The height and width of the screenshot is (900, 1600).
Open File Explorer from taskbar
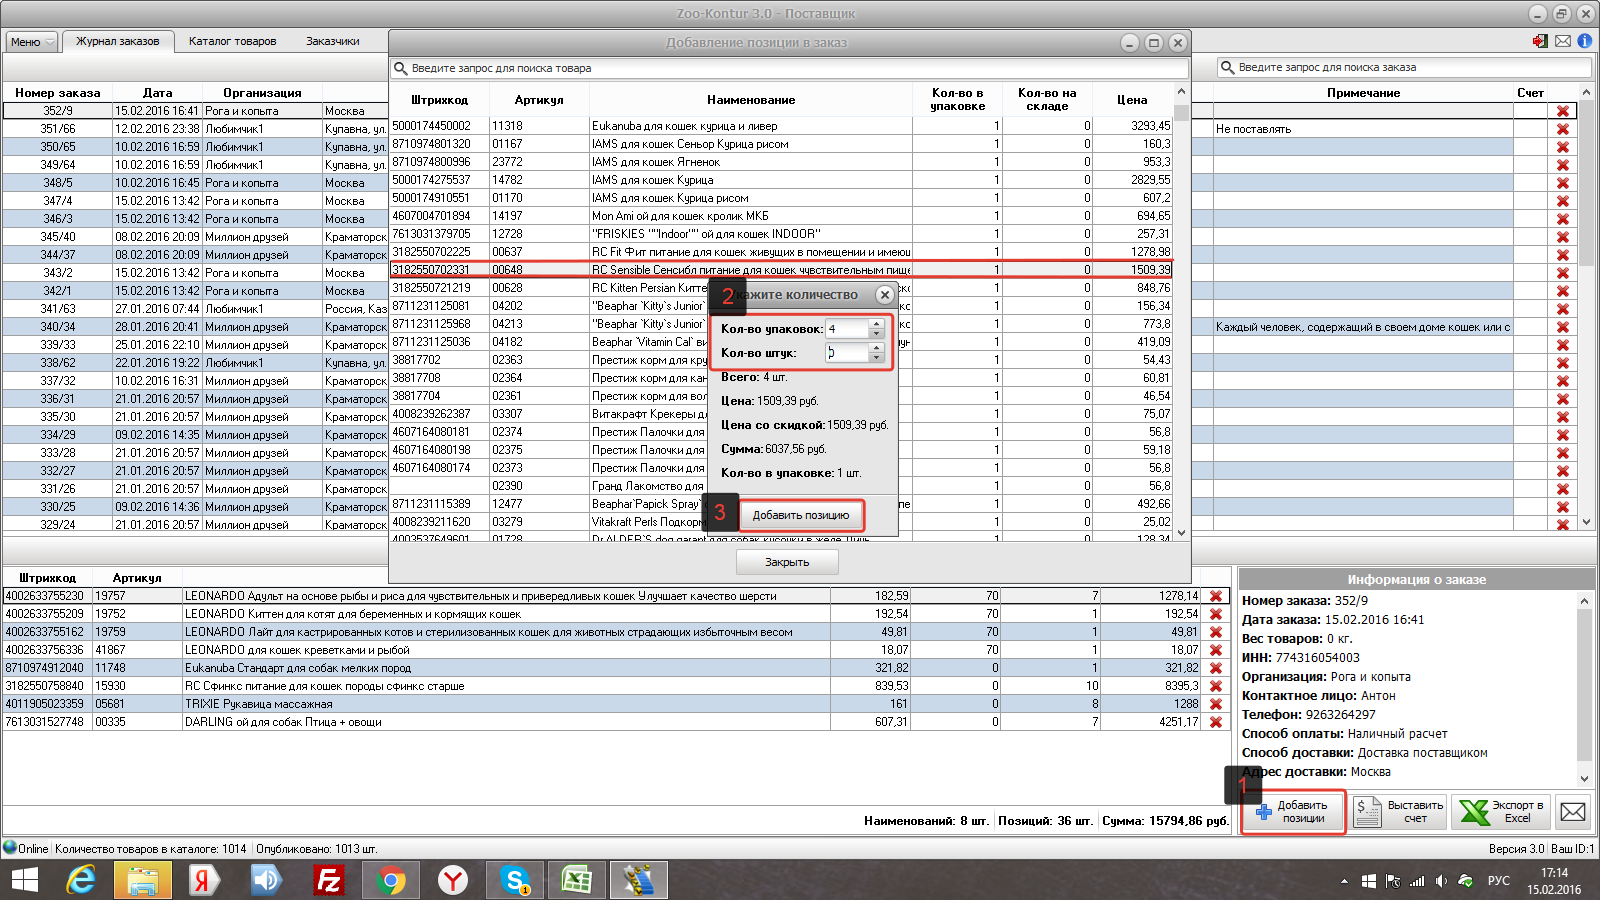[x=143, y=880]
